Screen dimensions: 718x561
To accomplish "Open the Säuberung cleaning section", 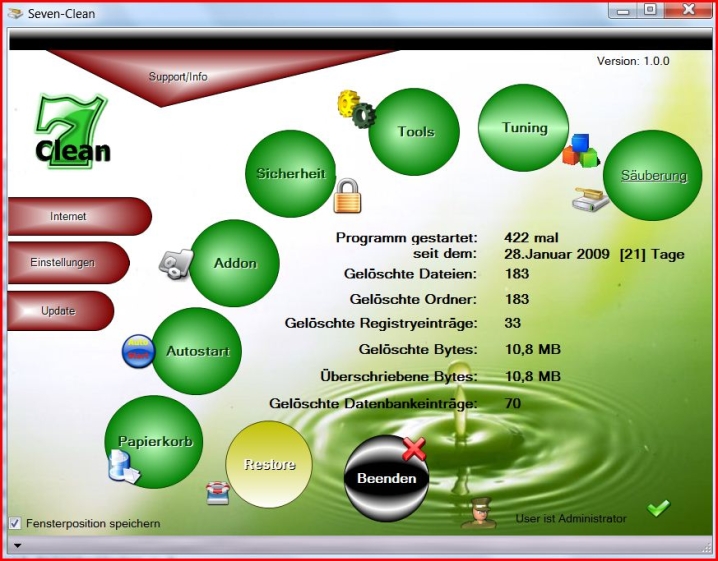I will point(654,176).
